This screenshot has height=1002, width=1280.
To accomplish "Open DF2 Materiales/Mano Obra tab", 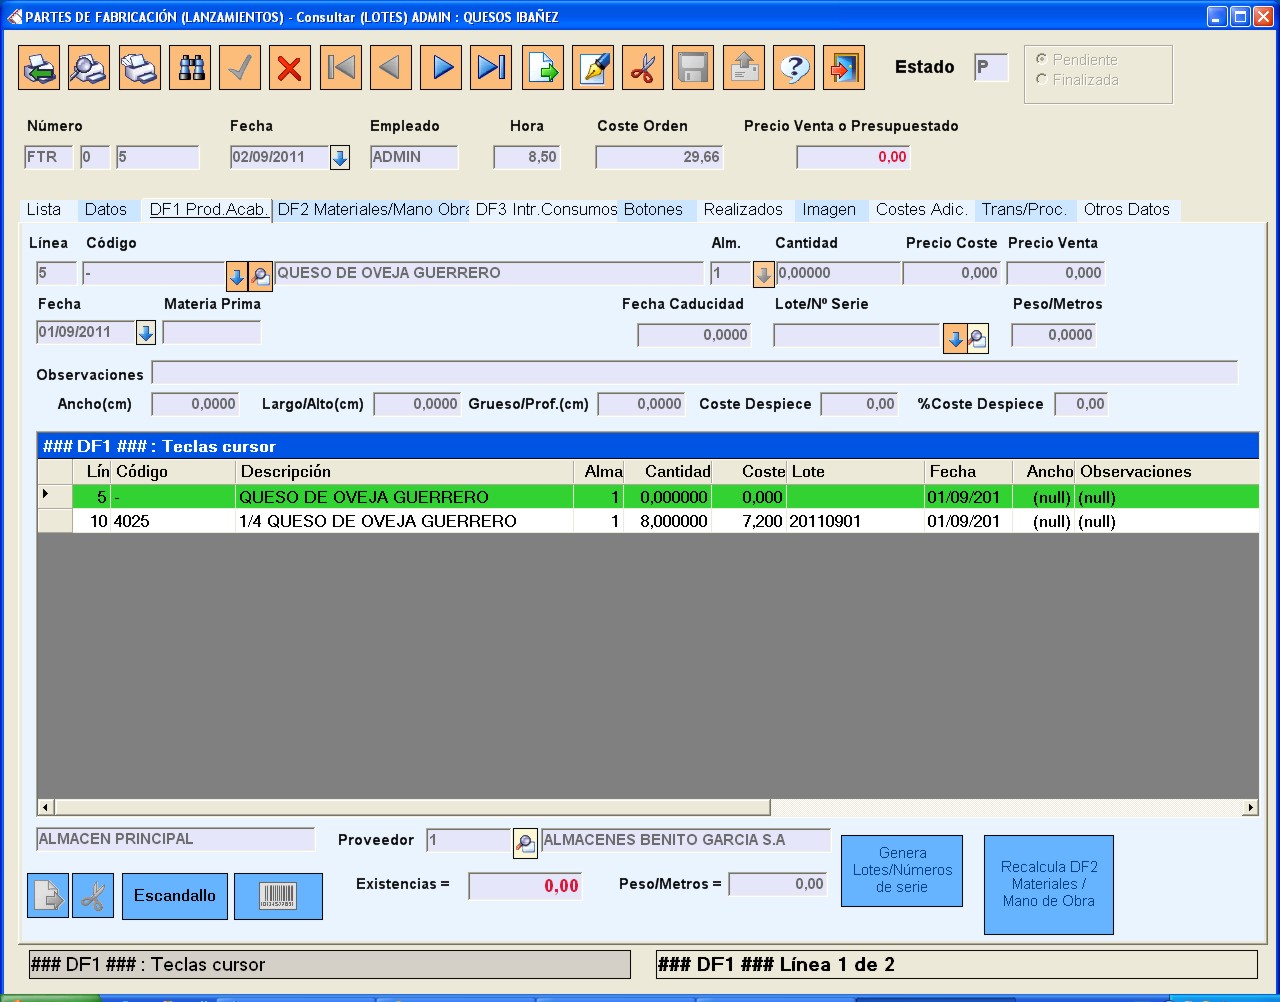I will coord(373,210).
